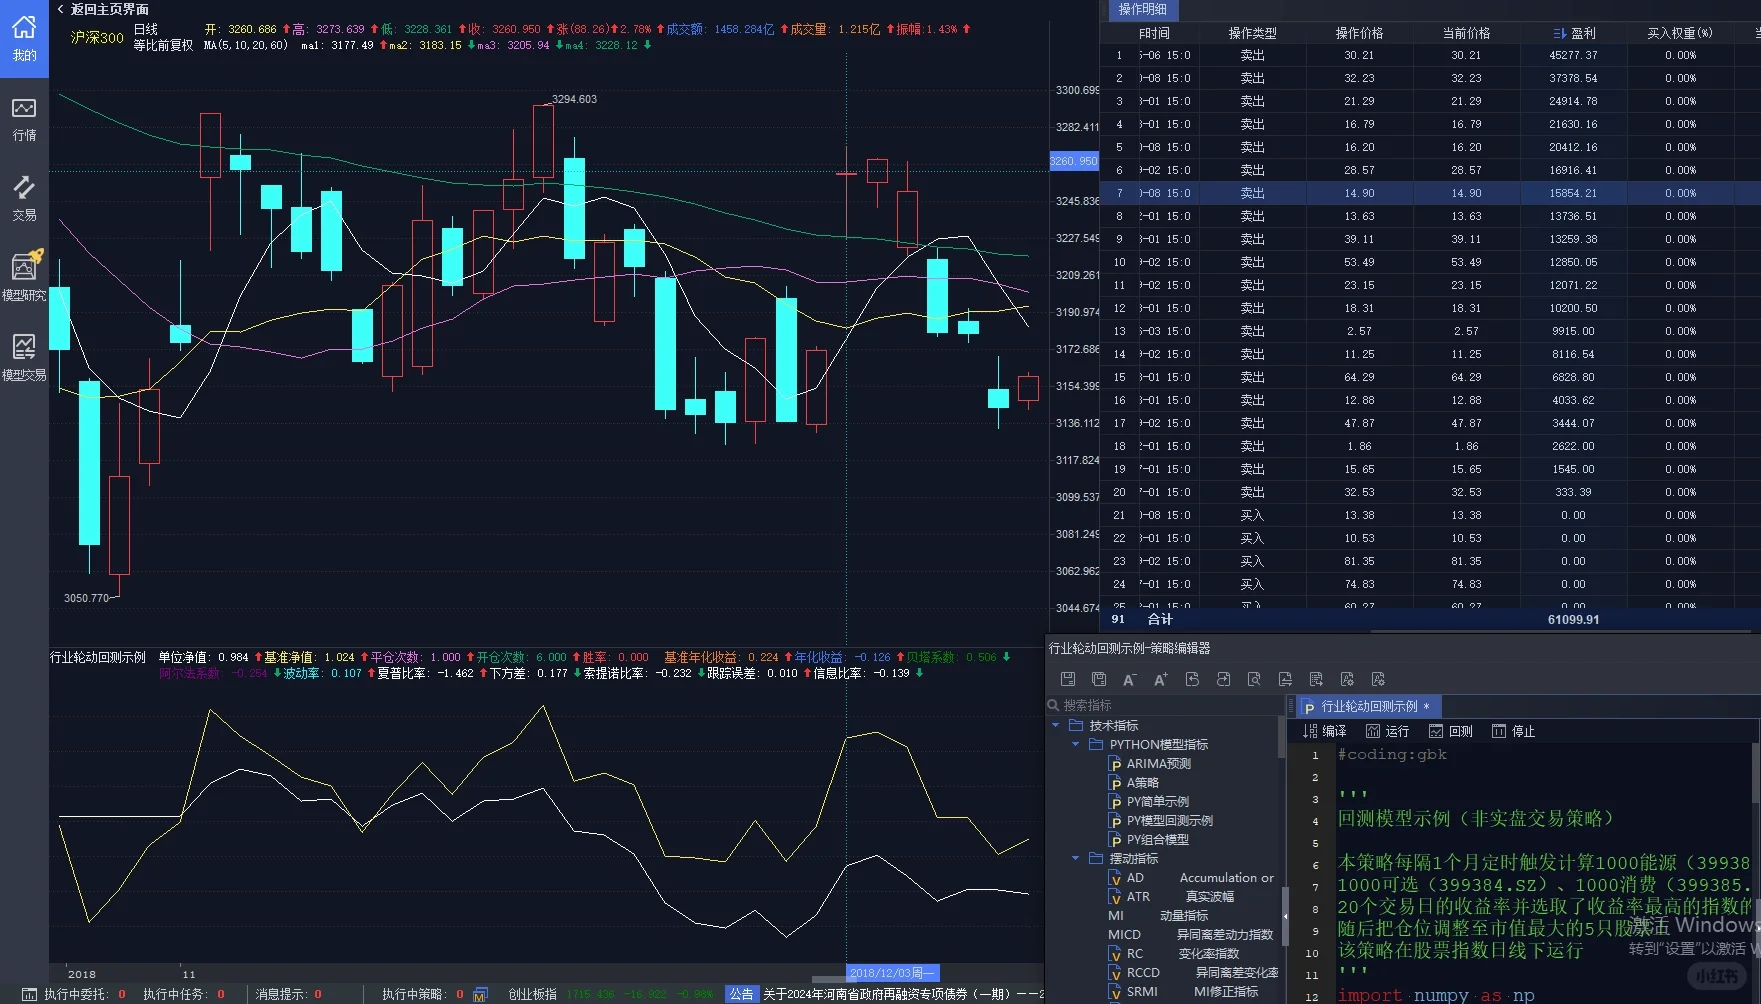Sort by 当前价格 column header
The image size is (1761, 1004).
1466,33
